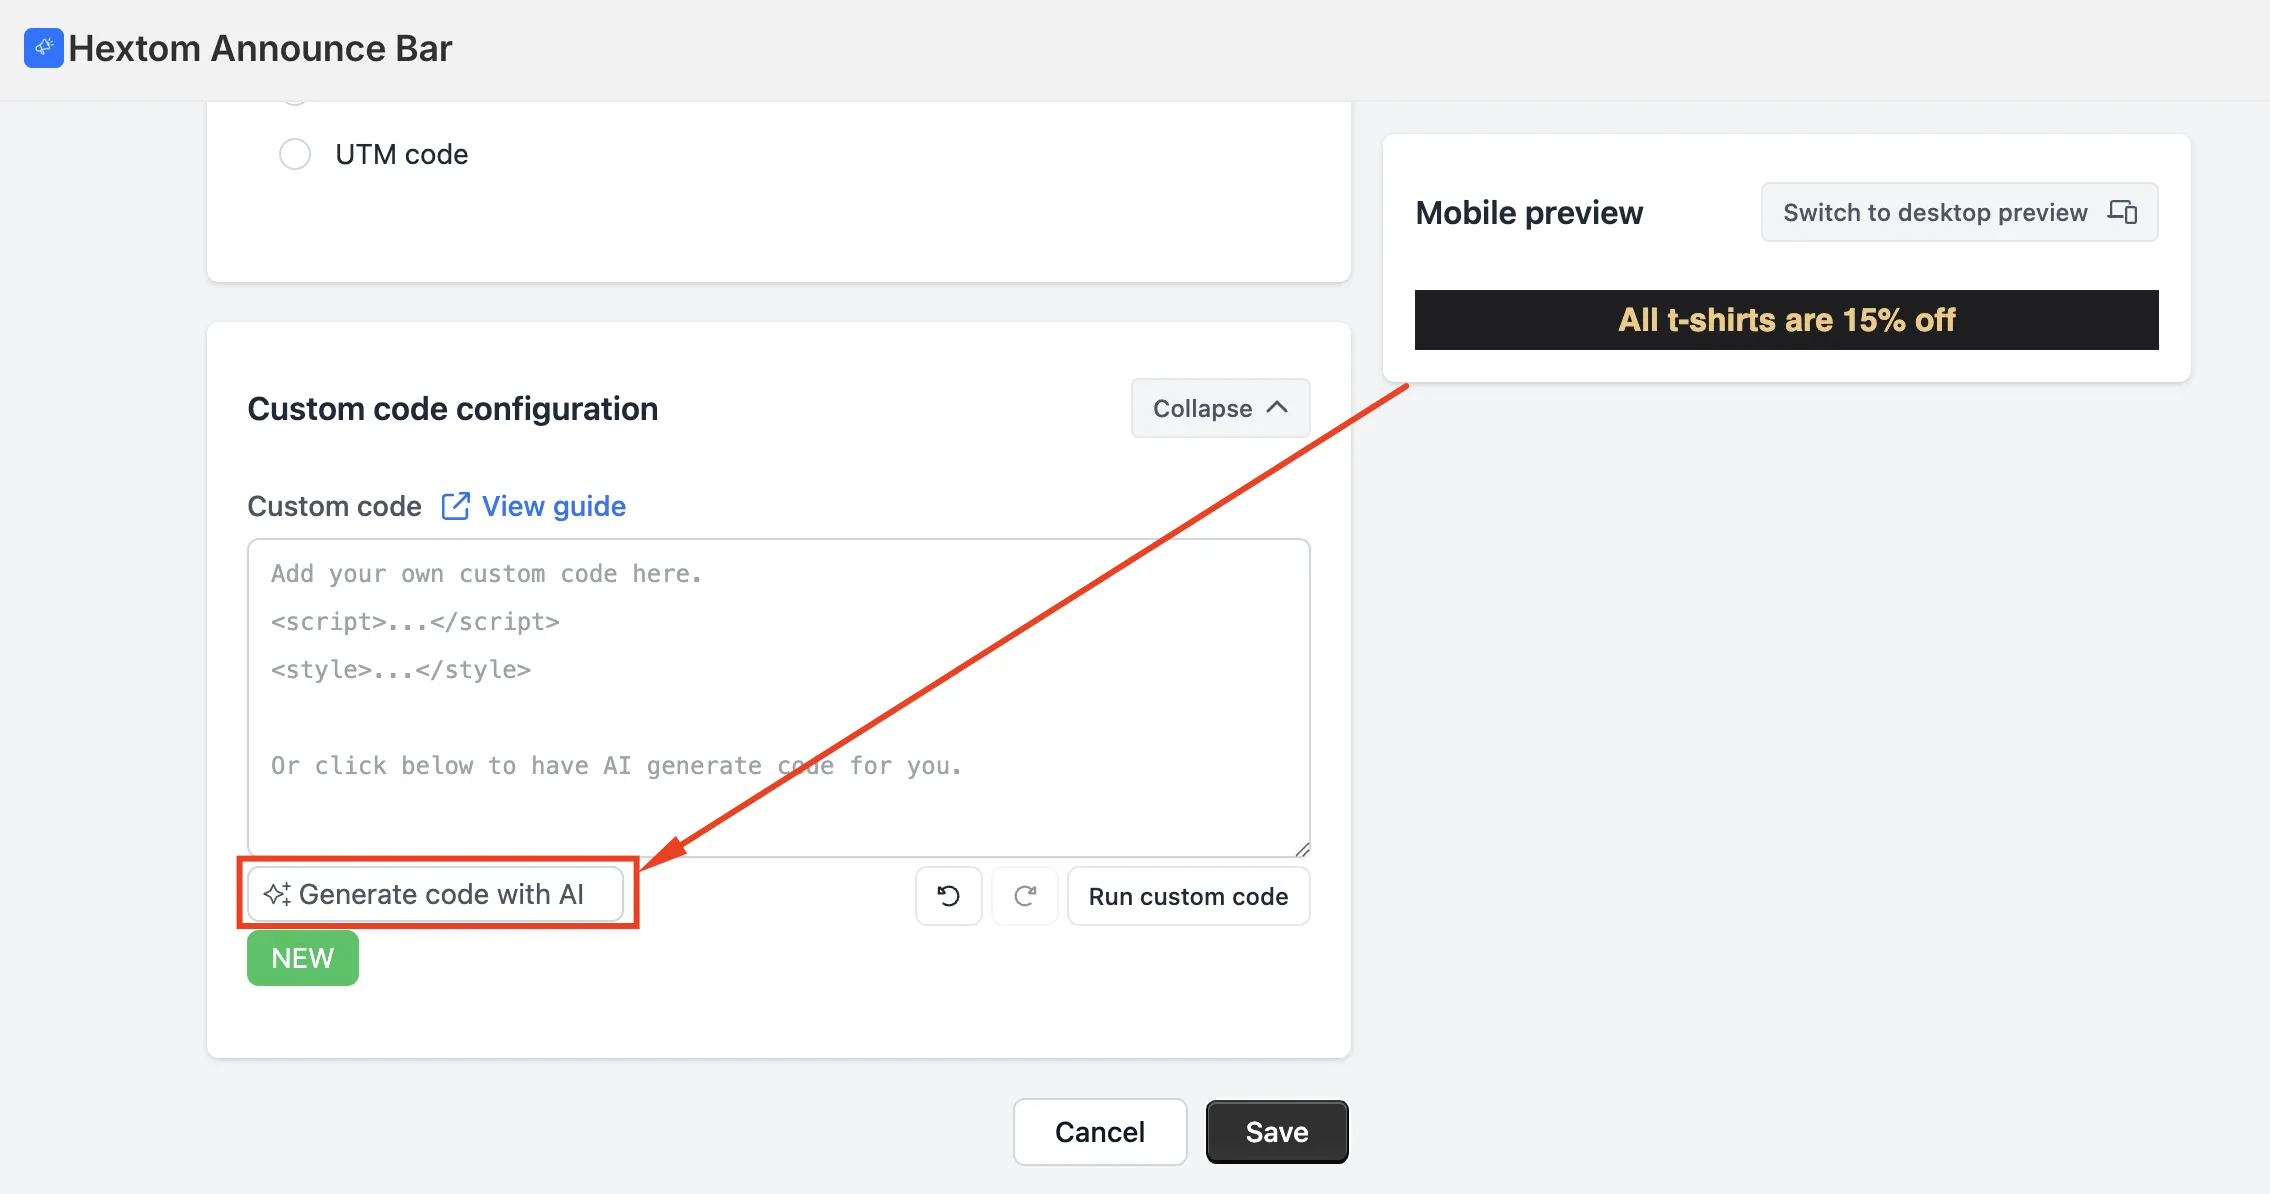Click the AI sparkle icon on Generate button
The image size is (2270, 1194).
pos(277,894)
